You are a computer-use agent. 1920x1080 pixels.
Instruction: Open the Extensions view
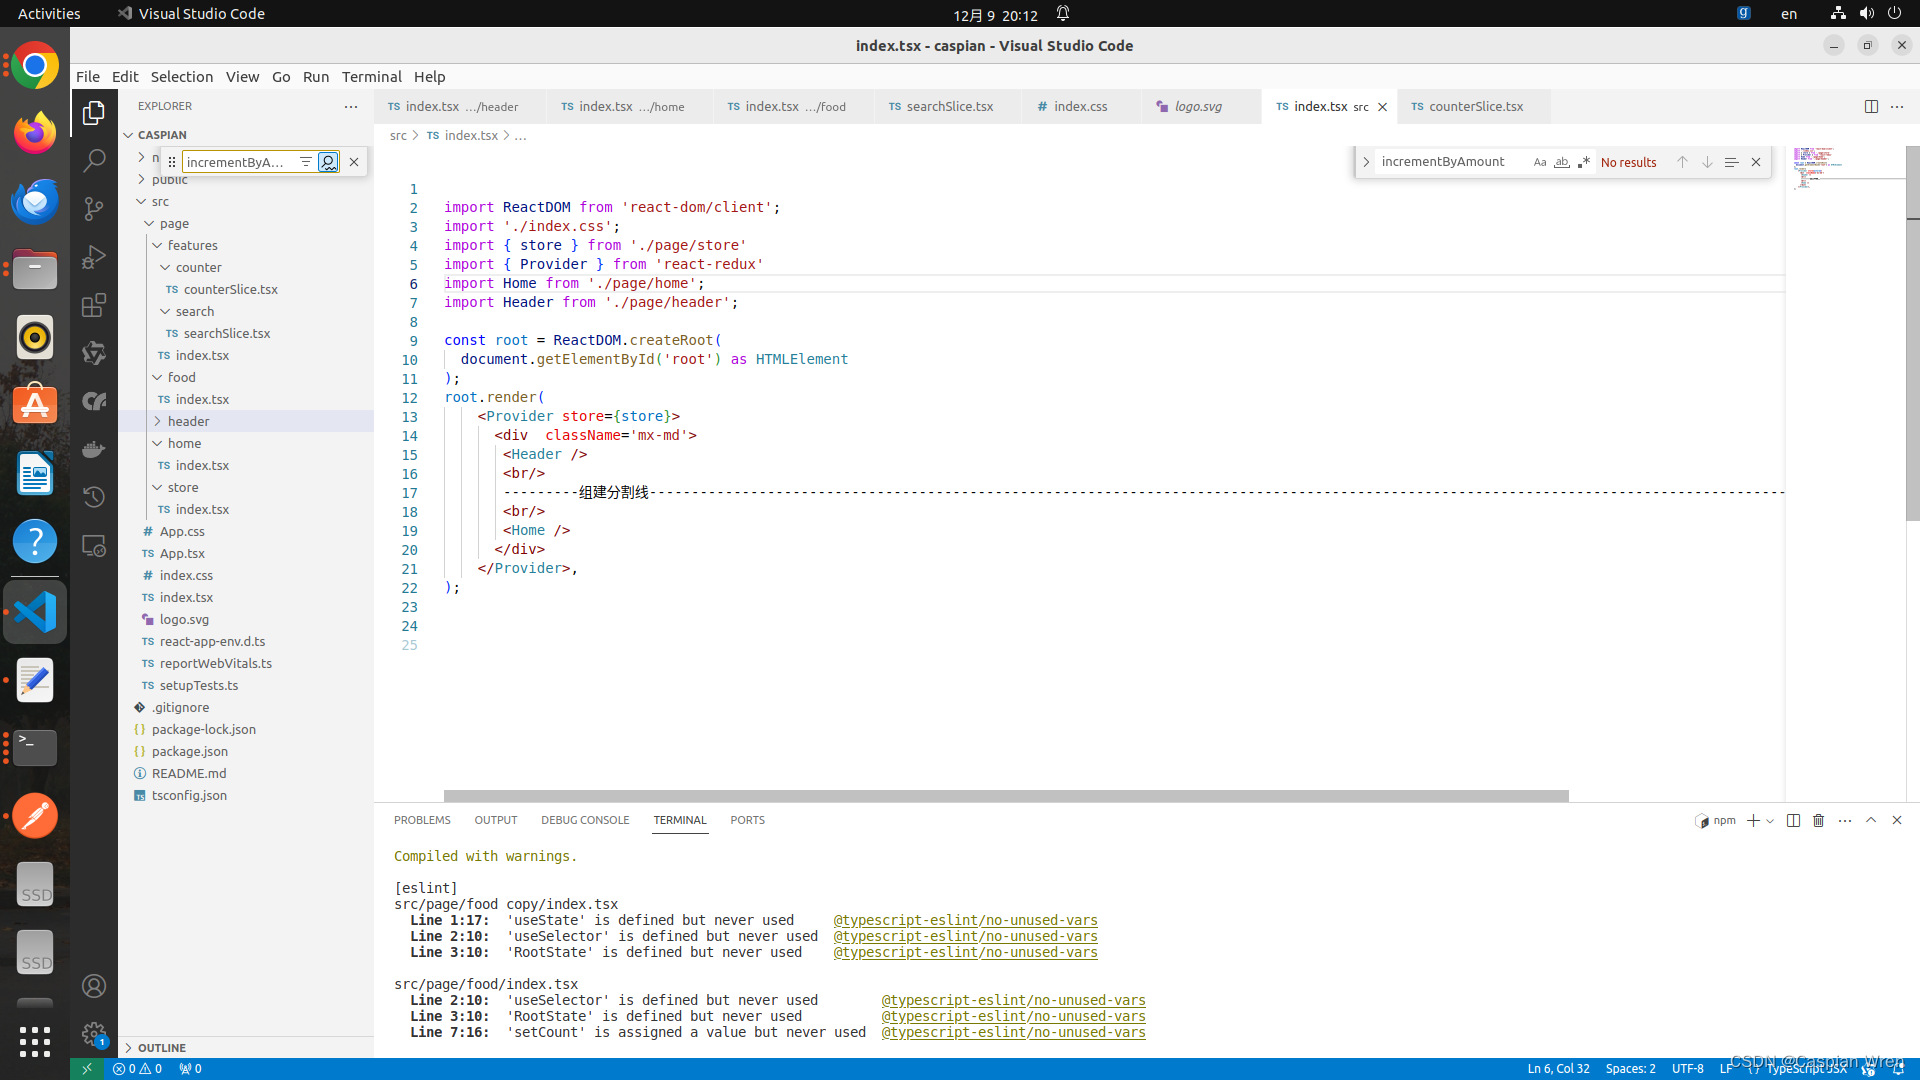[94, 305]
